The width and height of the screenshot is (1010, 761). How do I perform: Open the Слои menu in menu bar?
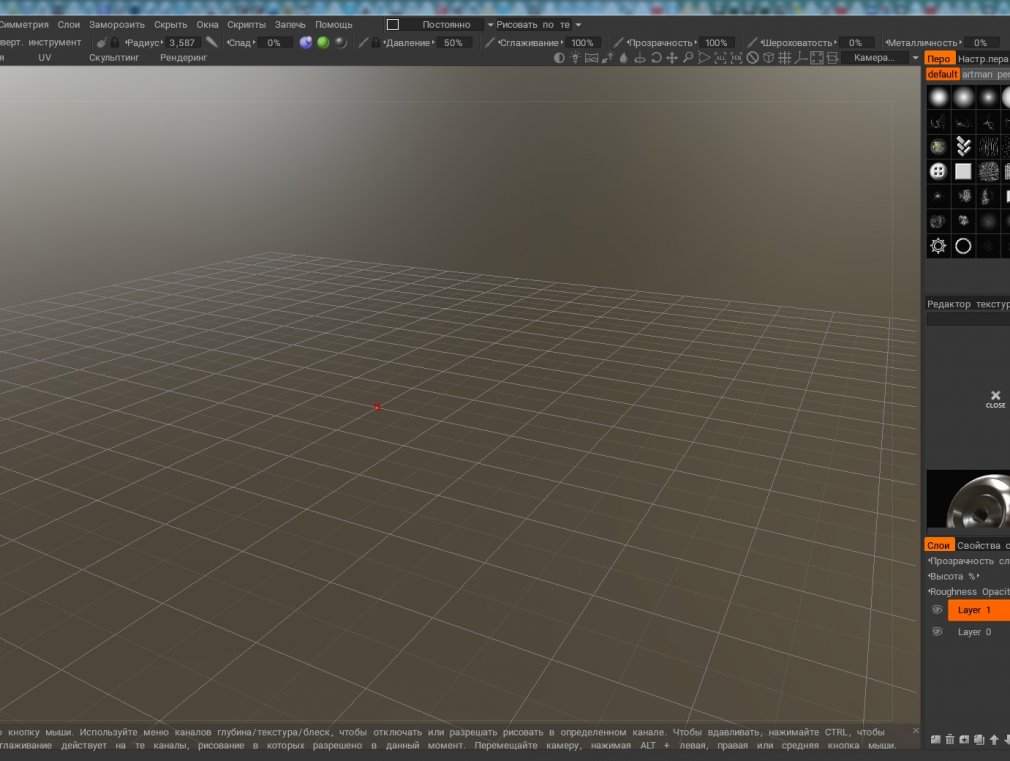69,24
